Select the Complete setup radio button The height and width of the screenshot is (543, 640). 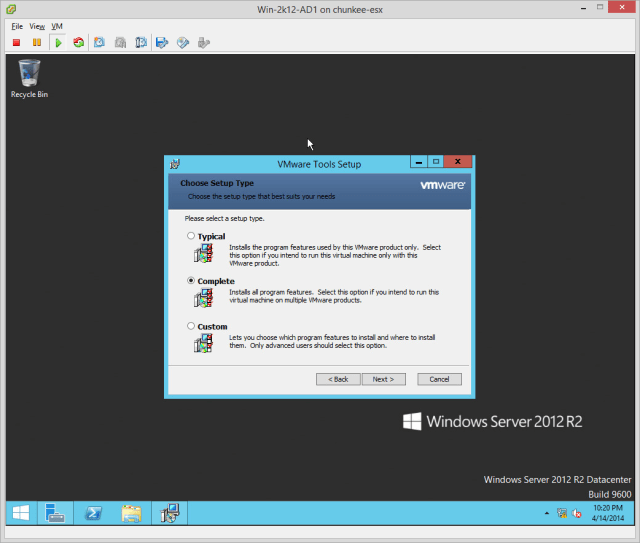(x=191, y=281)
